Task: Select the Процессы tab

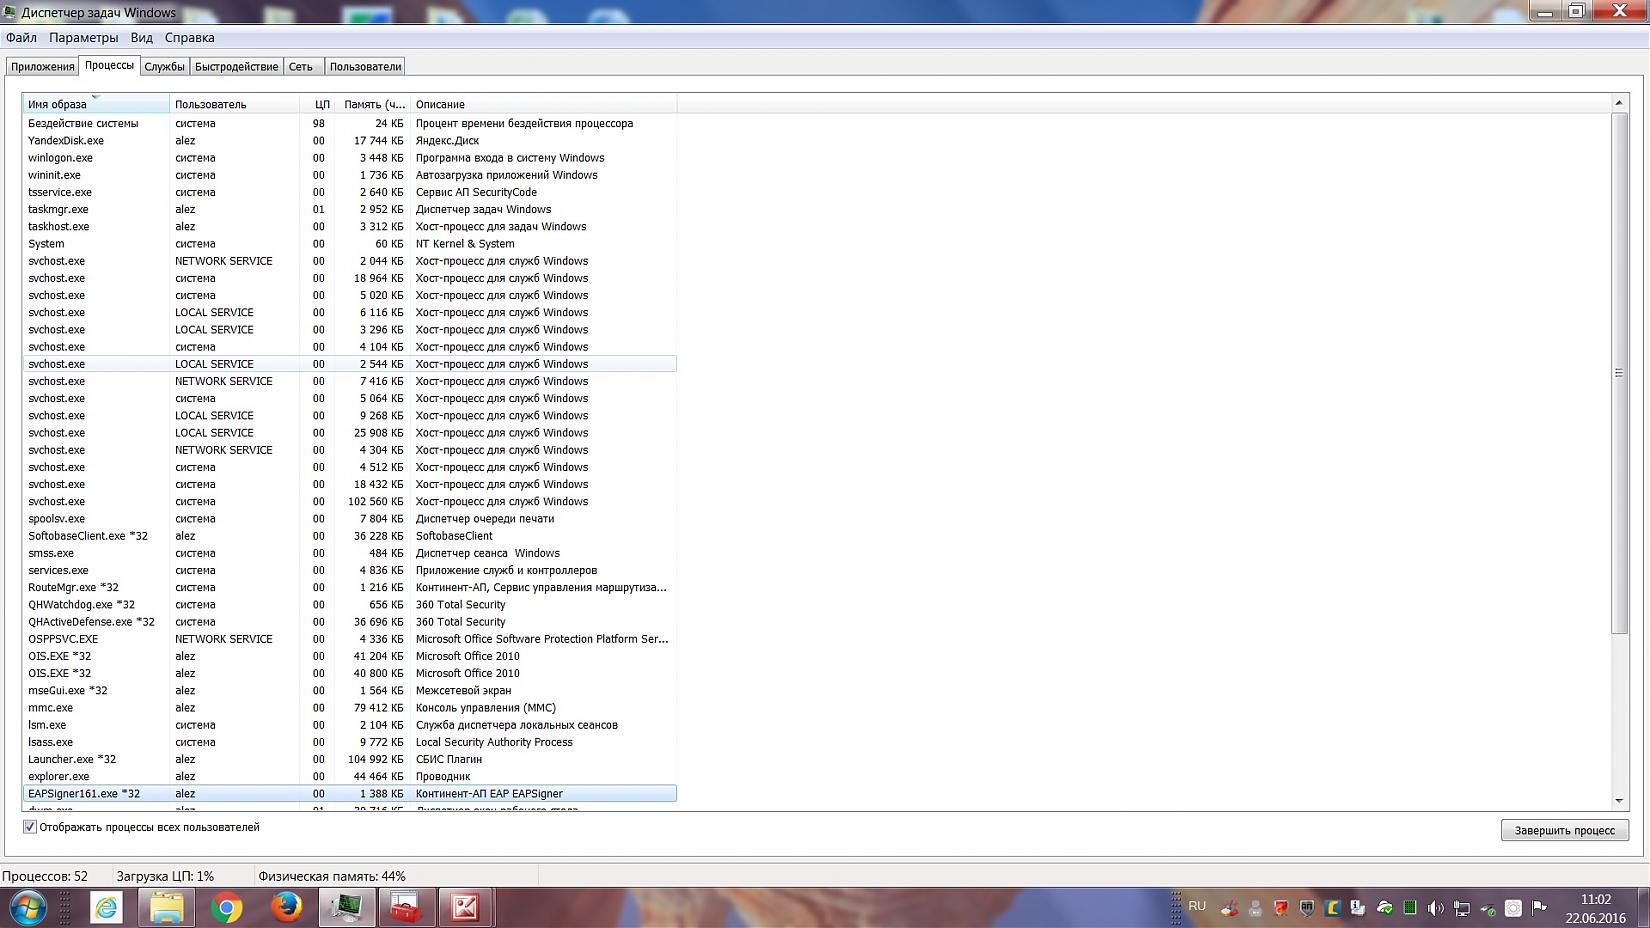Action: pyautogui.click(x=109, y=65)
